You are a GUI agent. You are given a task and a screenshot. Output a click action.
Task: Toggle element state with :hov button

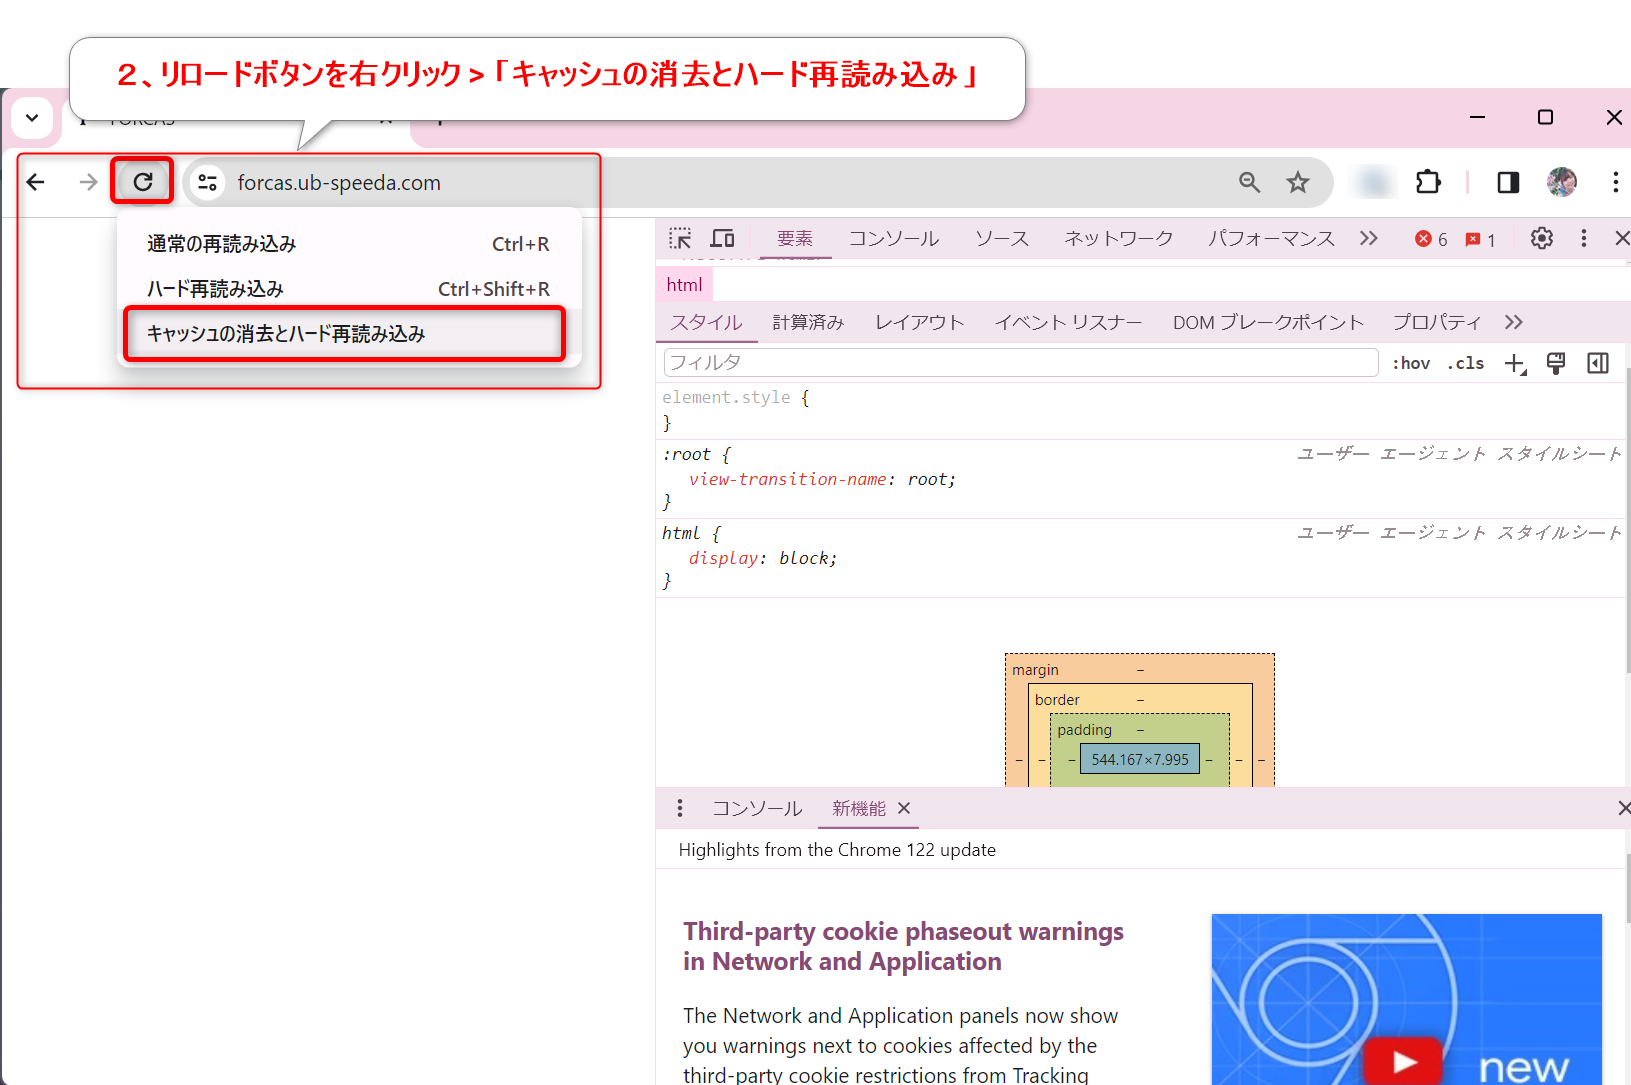tap(1410, 363)
